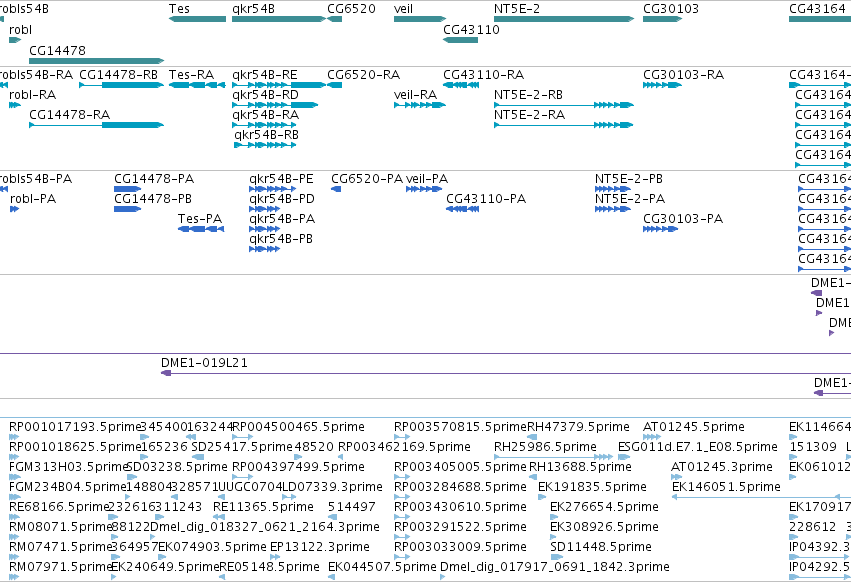Select EST RH25986.5prime
Image resolution: width=851 pixels, height=582 pixels.
click(553, 457)
